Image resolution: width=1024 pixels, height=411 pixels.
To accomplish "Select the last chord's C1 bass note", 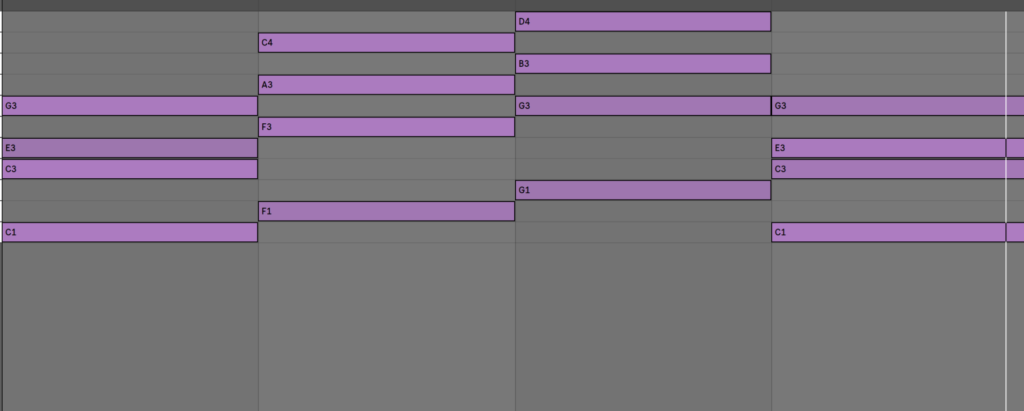I will point(888,233).
